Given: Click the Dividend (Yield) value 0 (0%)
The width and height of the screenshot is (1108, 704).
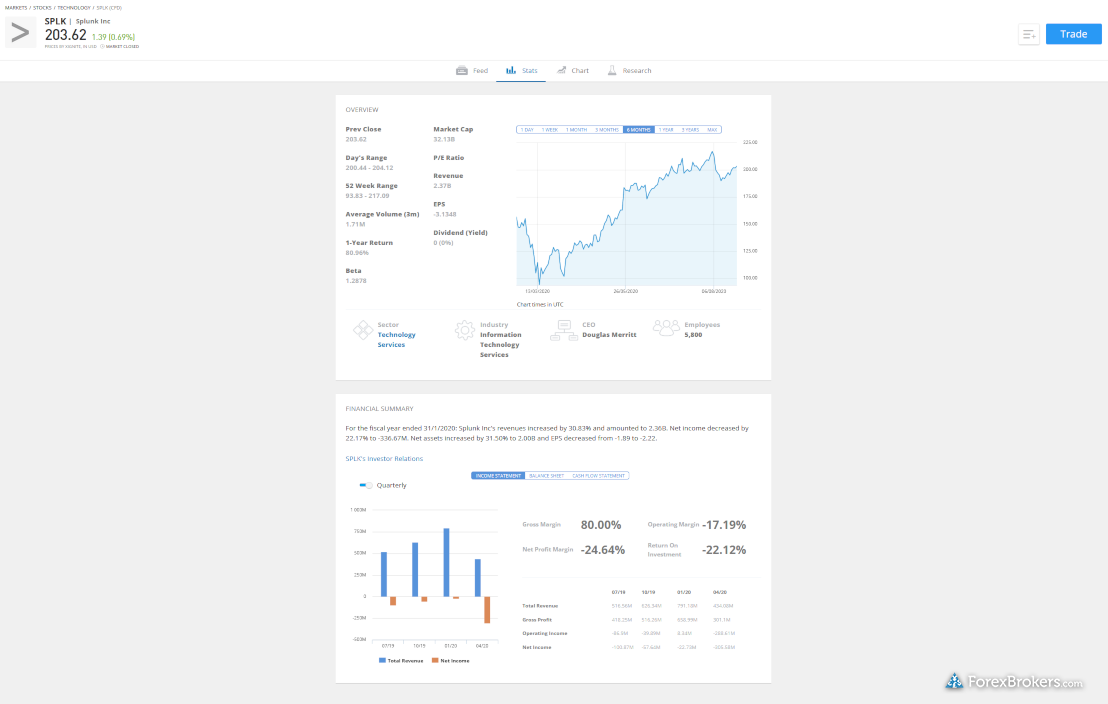Looking at the screenshot, I should pyautogui.click(x=443, y=242).
